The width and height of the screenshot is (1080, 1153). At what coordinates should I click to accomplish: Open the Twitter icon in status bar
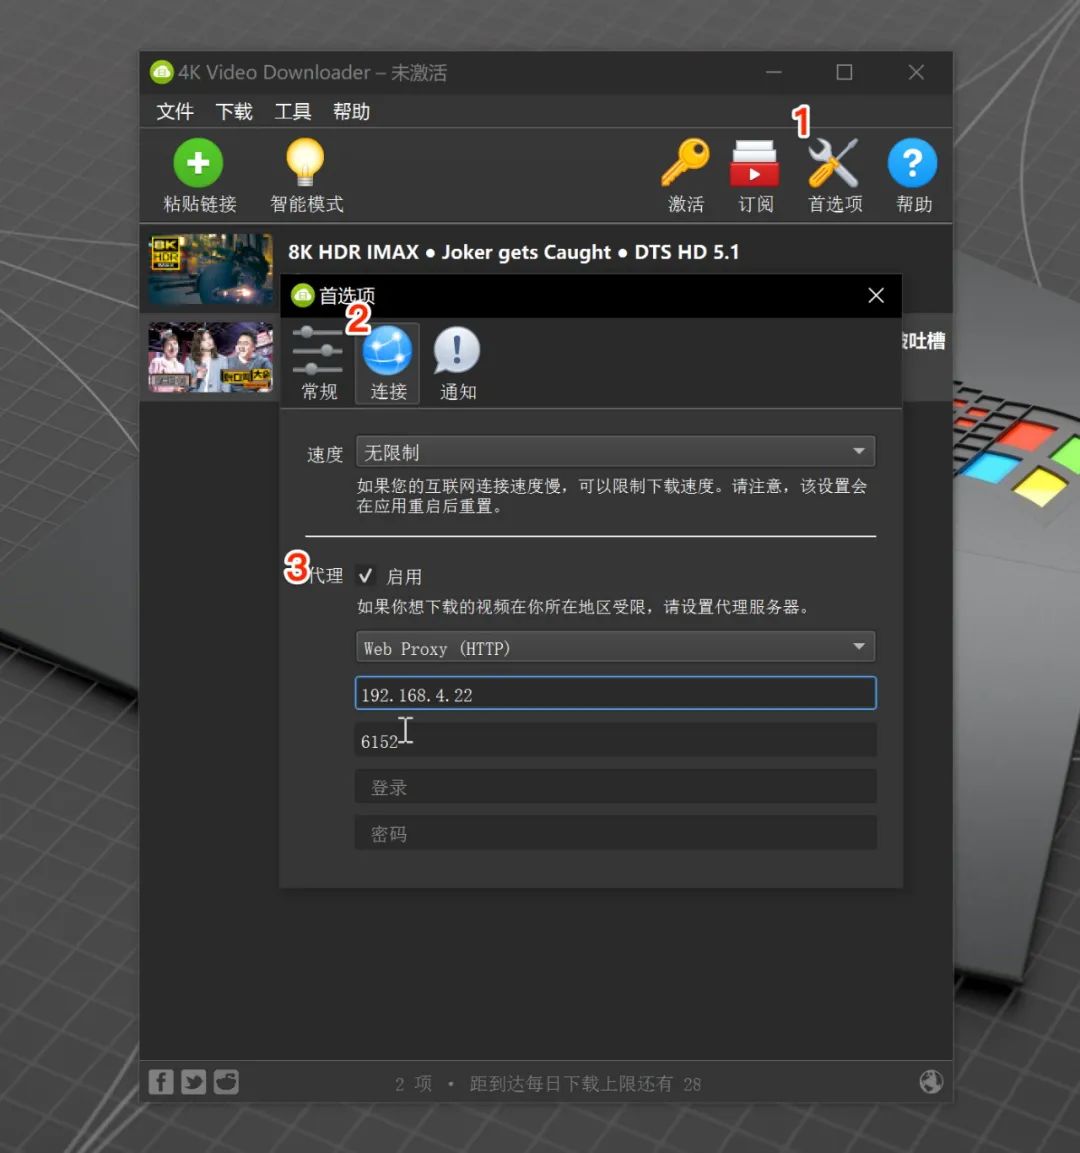click(193, 1082)
